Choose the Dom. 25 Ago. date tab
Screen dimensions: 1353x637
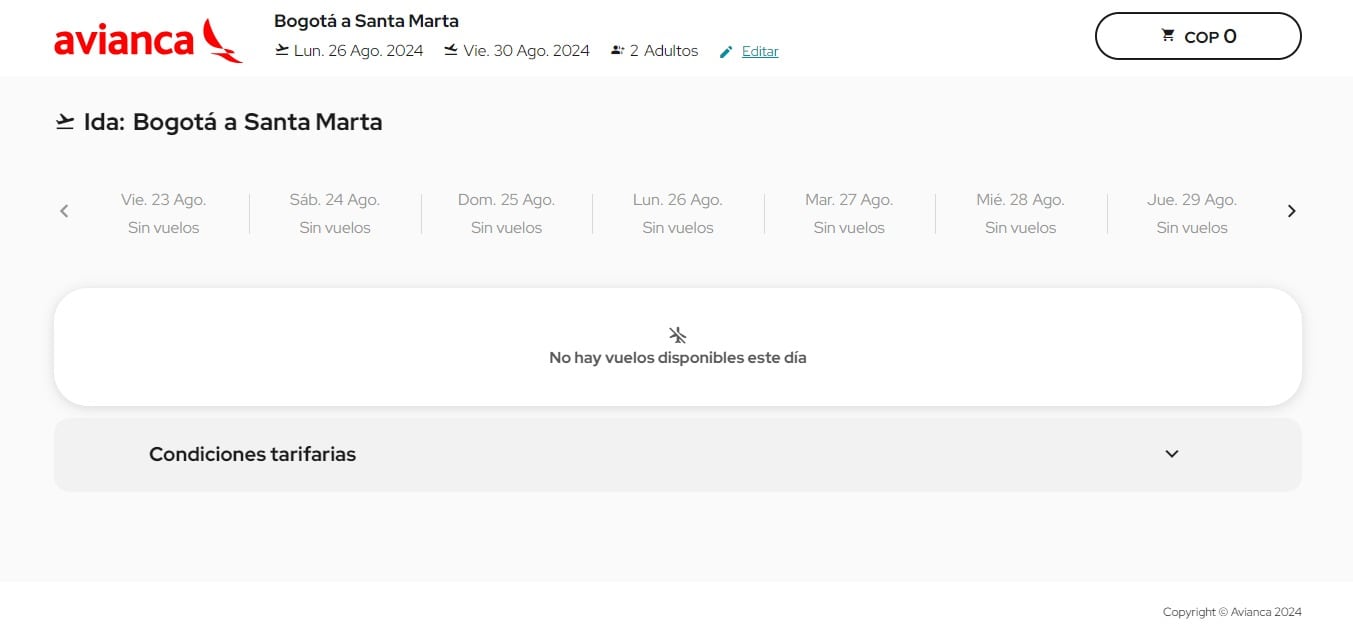pos(506,213)
